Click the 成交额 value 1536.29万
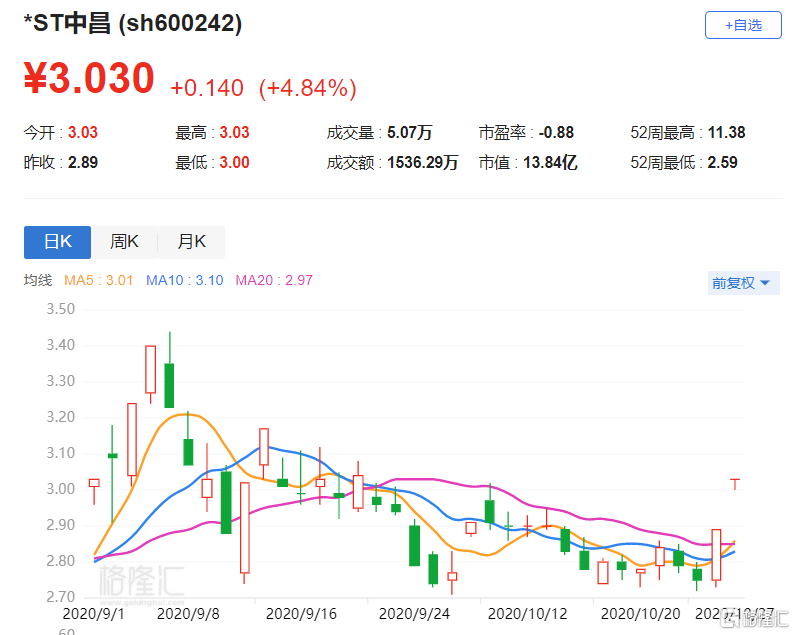This screenshot has width=795, height=635. pyautogui.click(x=423, y=162)
